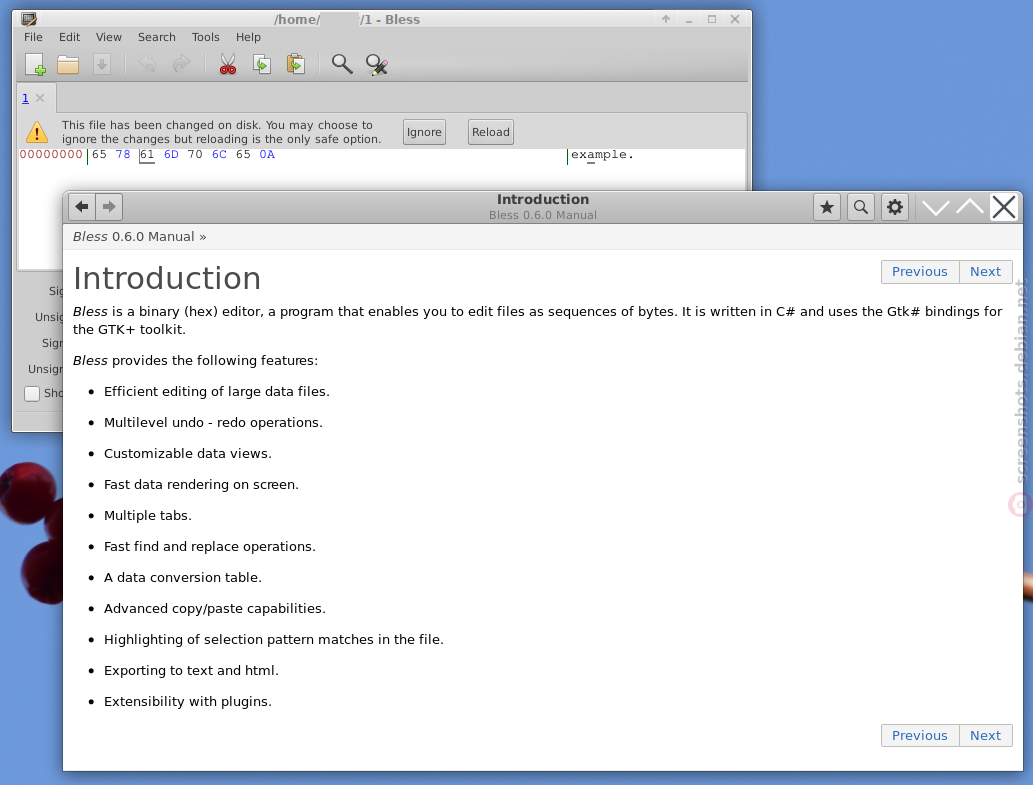Open a file with the folder icon

(68, 65)
